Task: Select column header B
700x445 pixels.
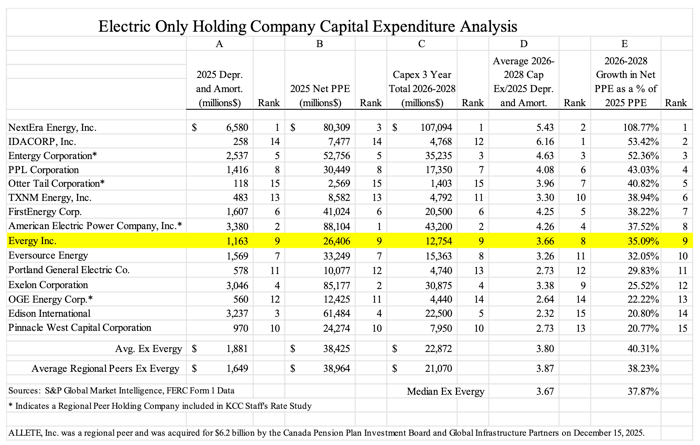Action: pos(320,44)
